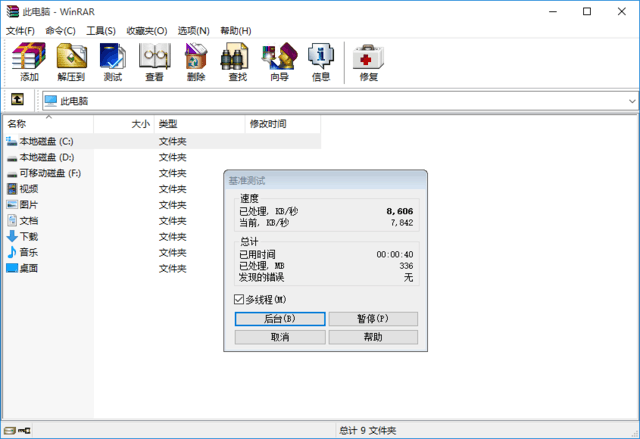Click the computer icon in the address bar

pos(51,101)
